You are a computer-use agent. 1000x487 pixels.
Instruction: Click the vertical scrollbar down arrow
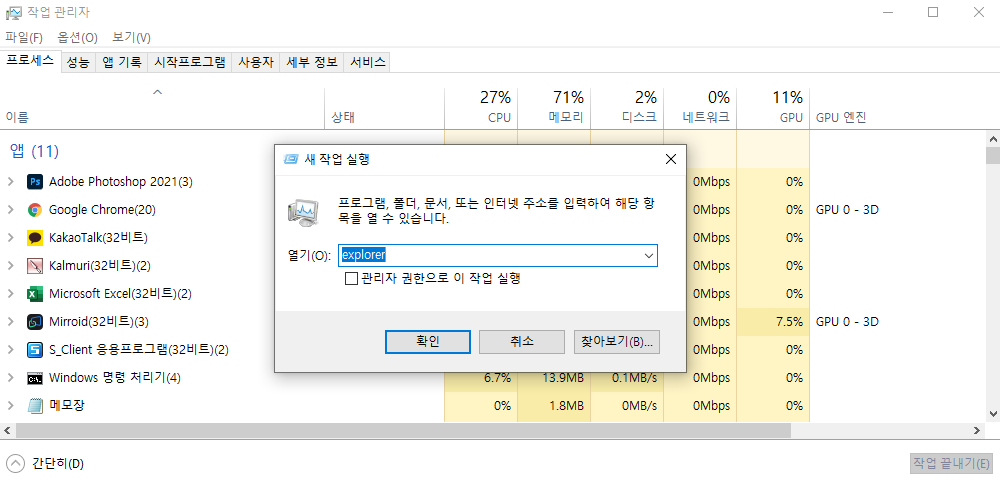(992, 414)
